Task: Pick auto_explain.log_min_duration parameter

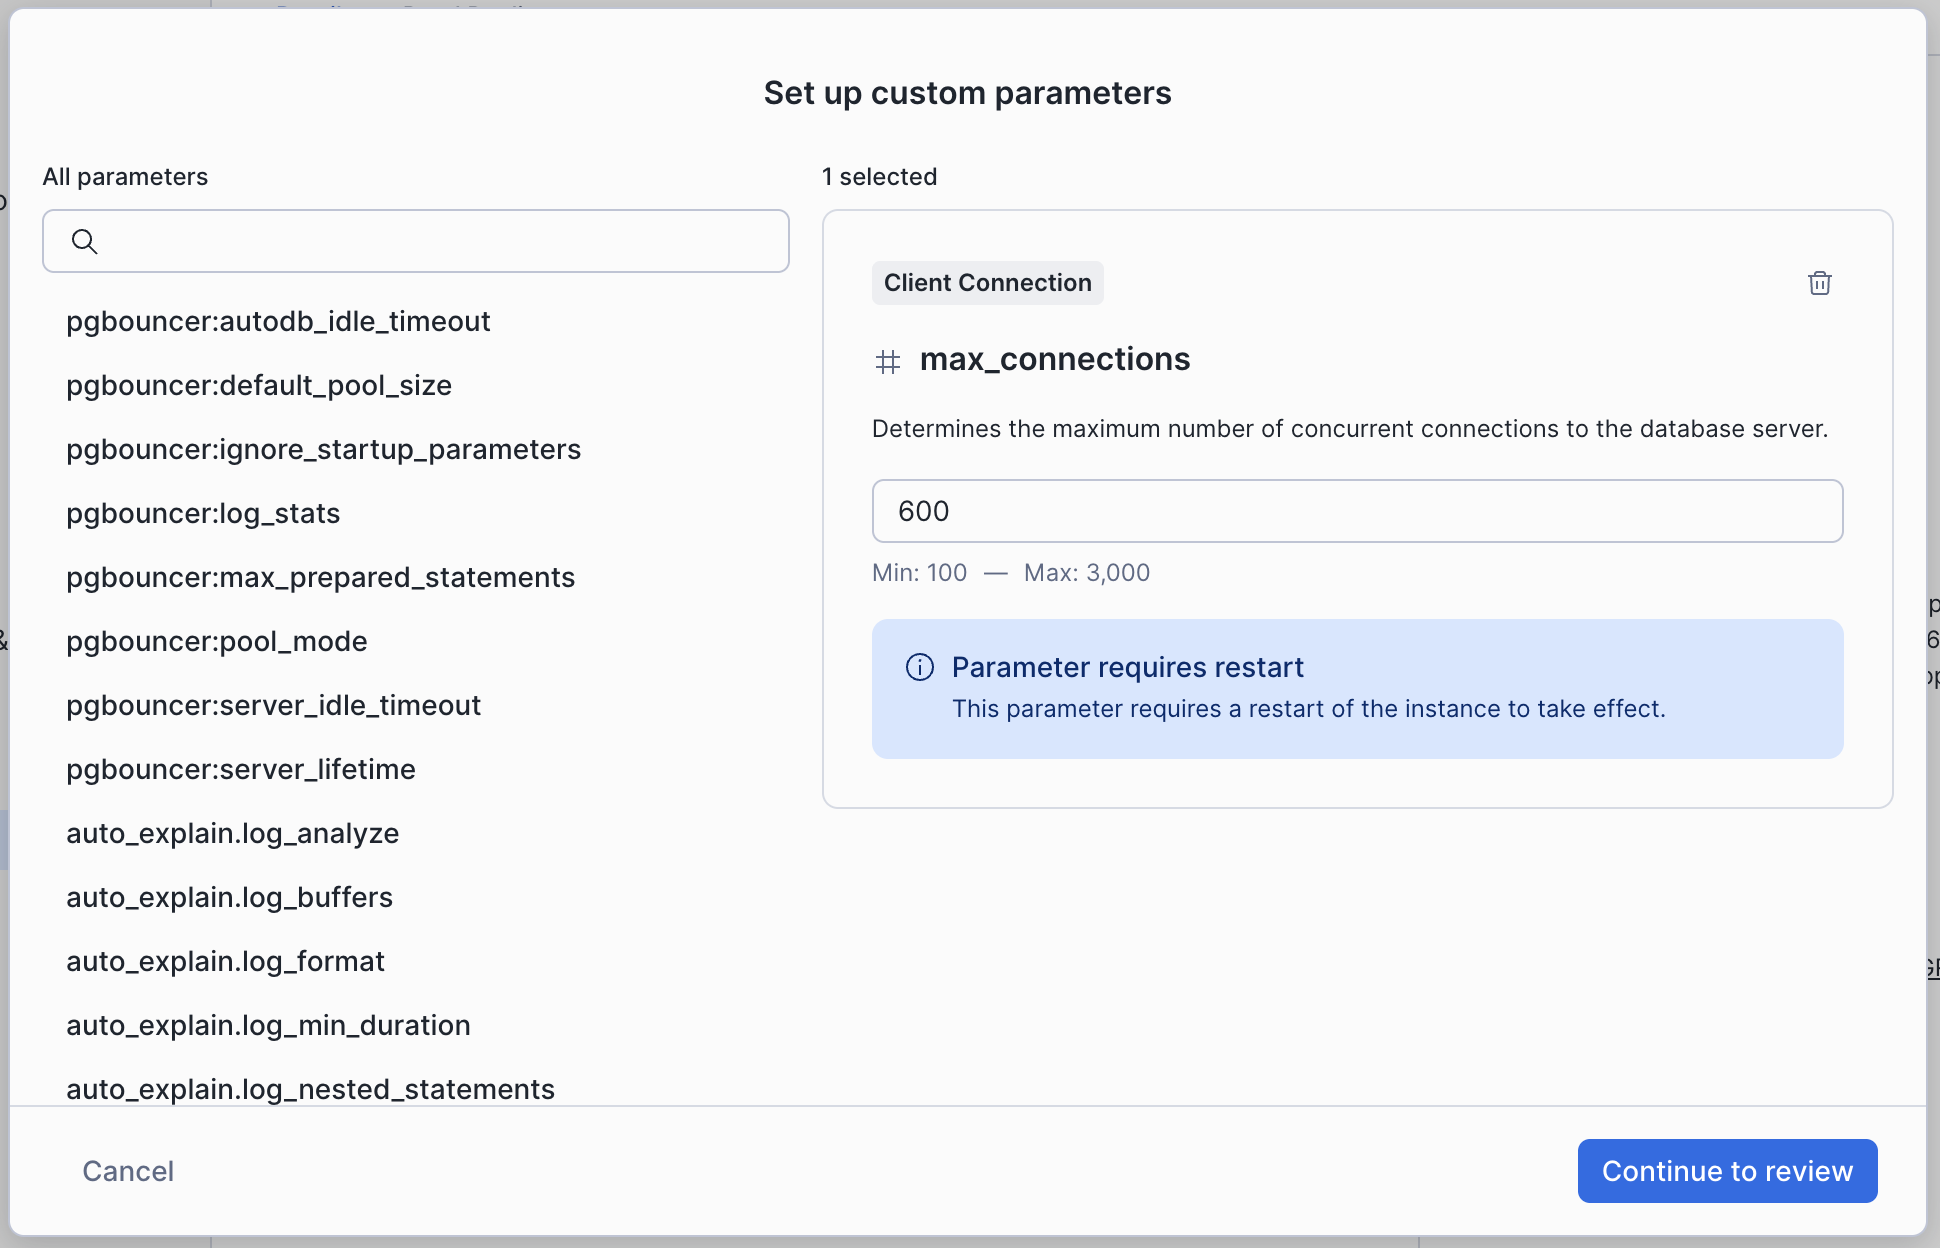Action: pyautogui.click(x=268, y=1025)
